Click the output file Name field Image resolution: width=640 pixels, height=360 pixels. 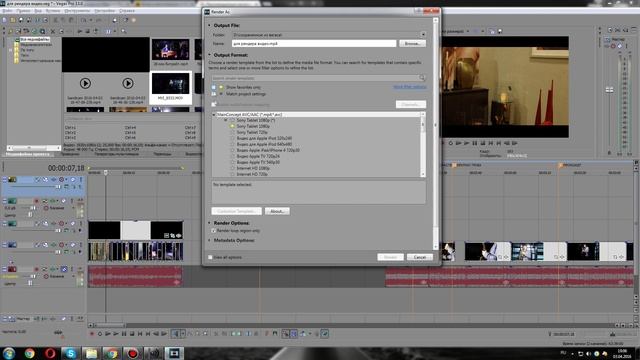point(313,43)
